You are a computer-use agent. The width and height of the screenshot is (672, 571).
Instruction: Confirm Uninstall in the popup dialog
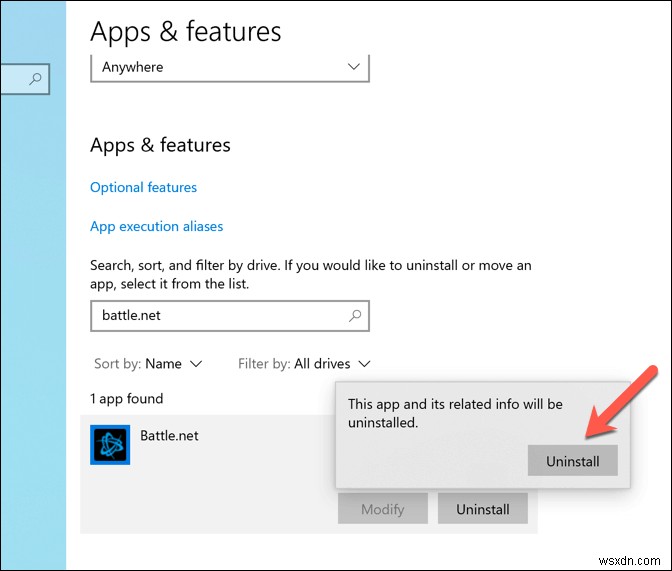(573, 460)
